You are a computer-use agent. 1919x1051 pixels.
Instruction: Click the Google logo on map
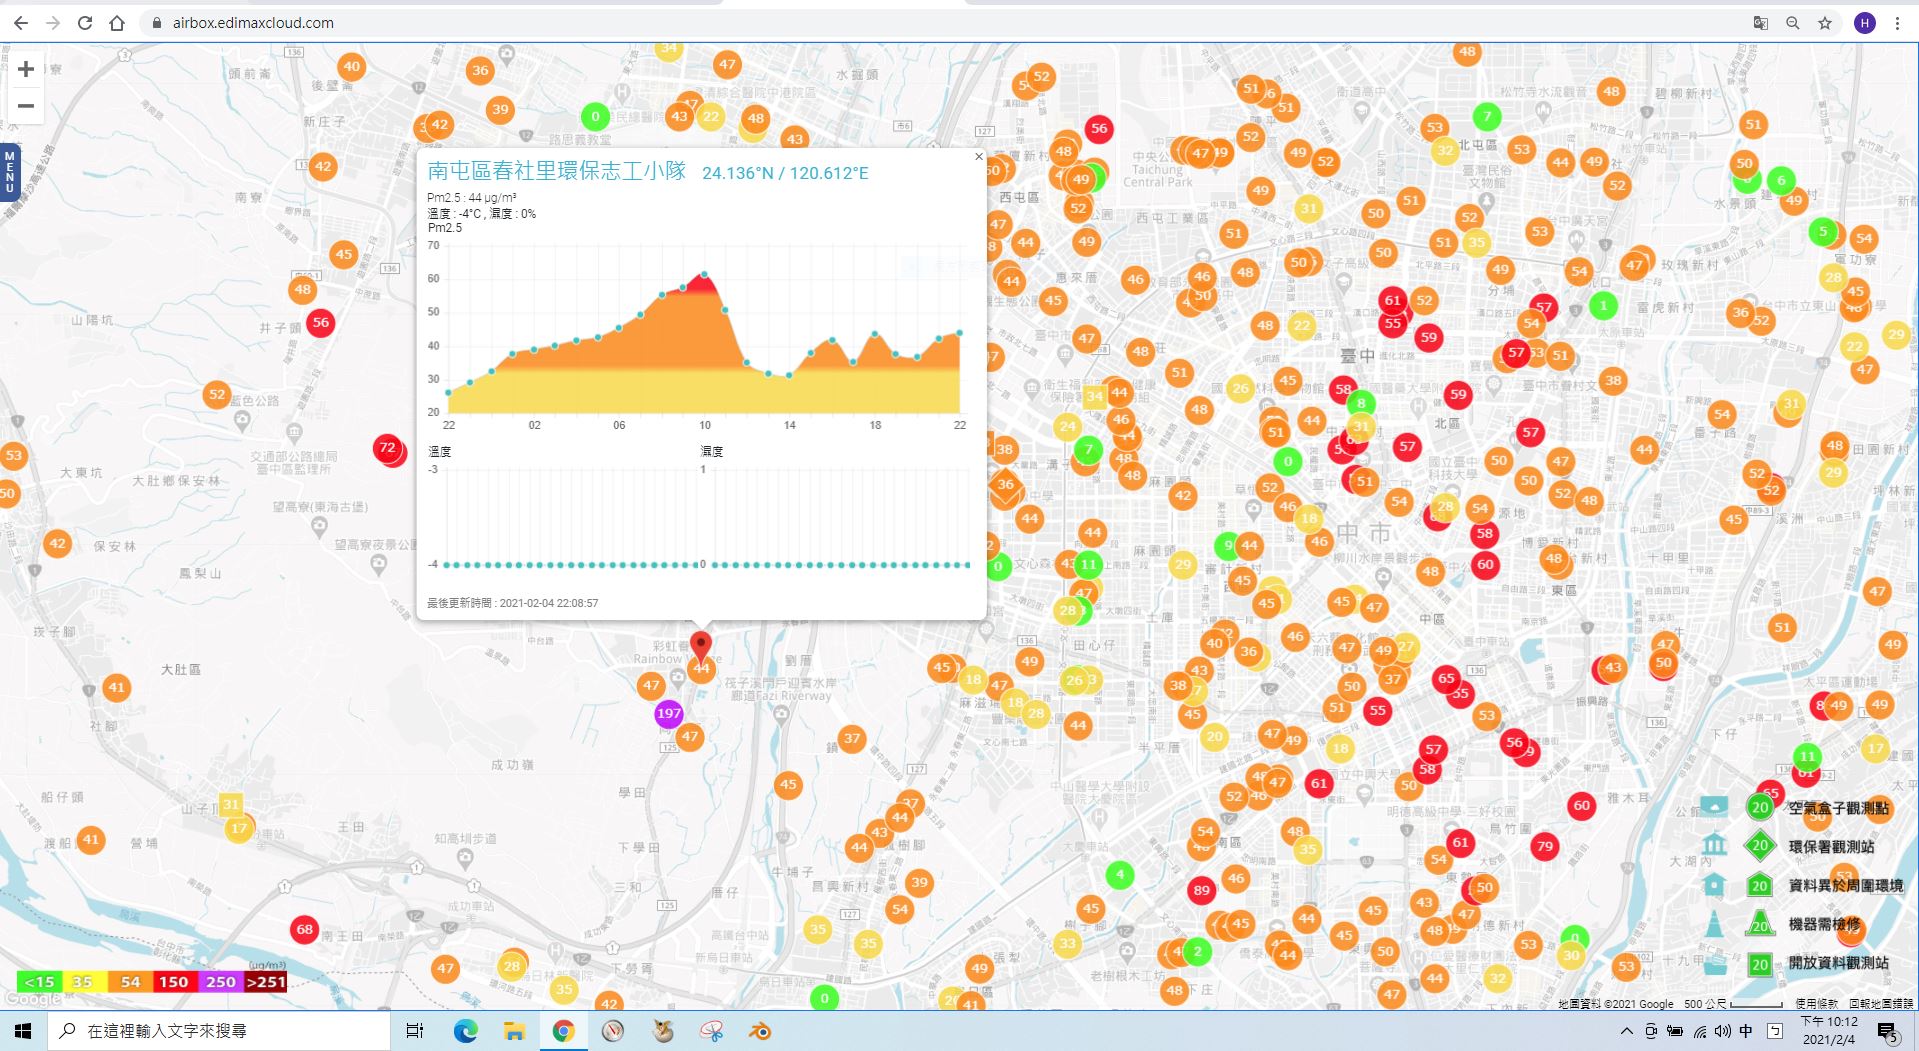point(33,998)
